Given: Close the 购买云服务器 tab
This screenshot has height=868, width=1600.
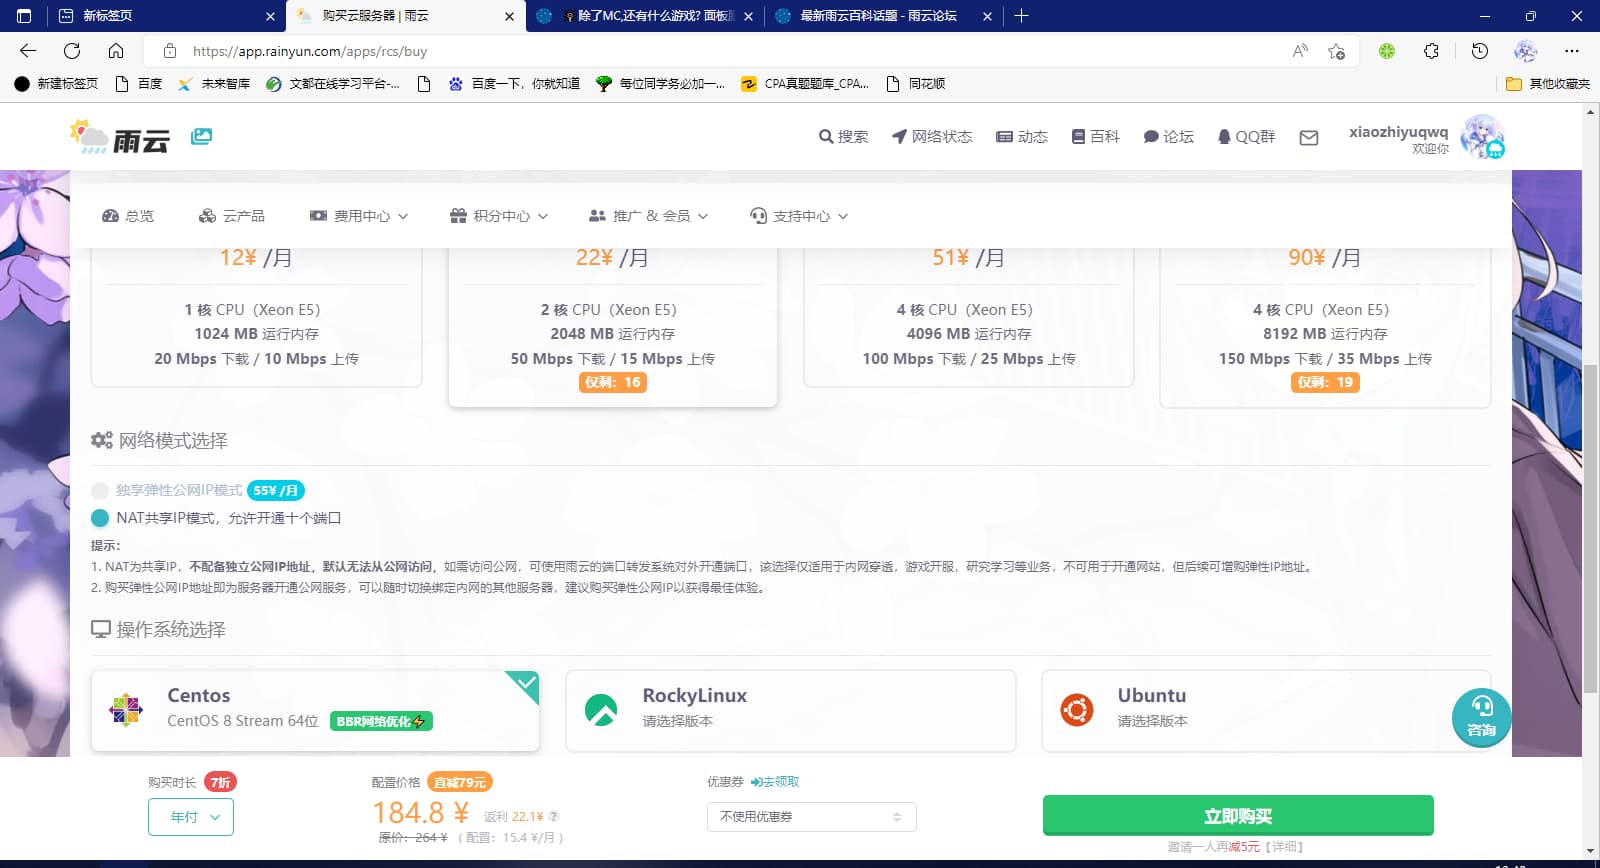Looking at the screenshot, I should (x=509, y=16).
